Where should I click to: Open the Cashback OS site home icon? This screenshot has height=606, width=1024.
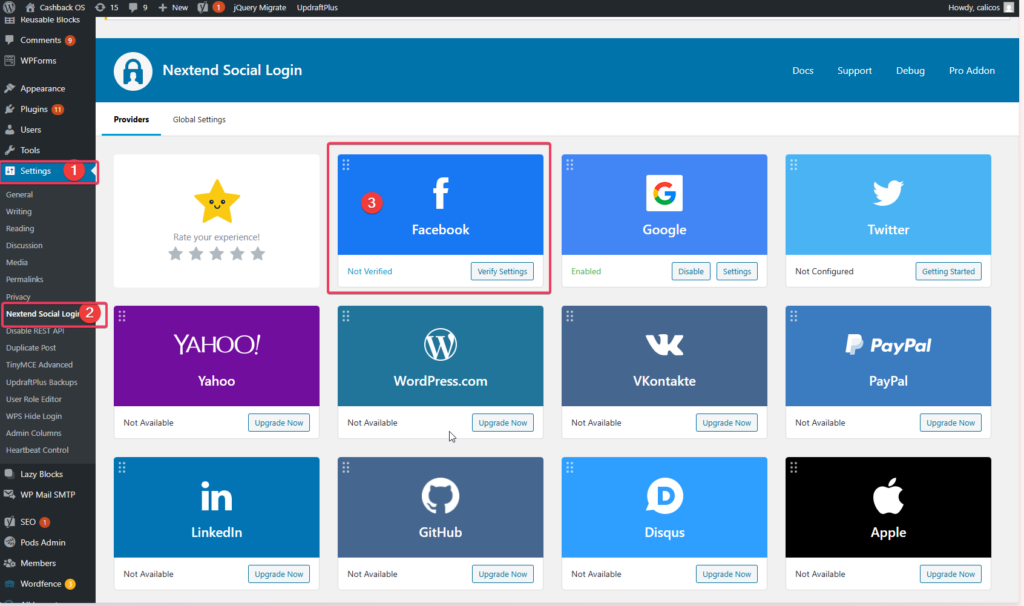tap(30, 7)
